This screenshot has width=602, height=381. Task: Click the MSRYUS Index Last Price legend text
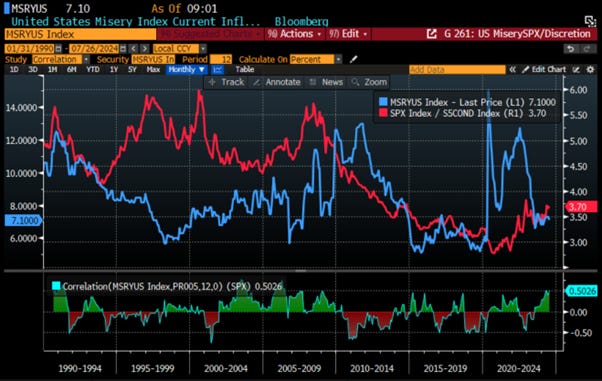(x=473, y=102)
